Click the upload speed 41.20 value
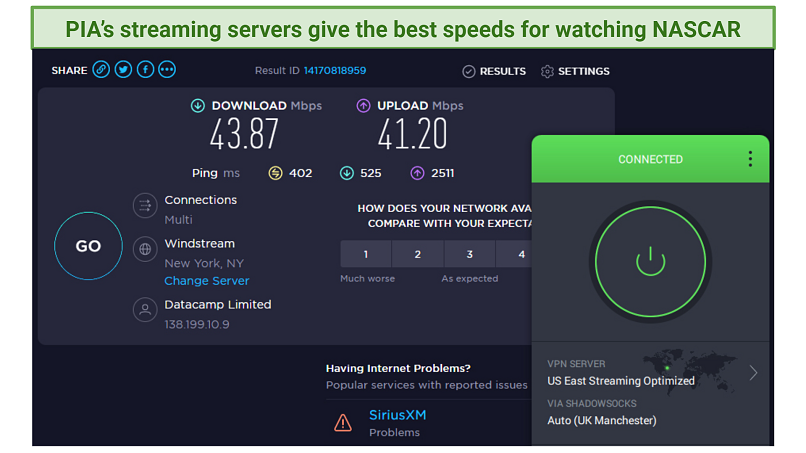This screenshot has height=453, width=806. 413,135
